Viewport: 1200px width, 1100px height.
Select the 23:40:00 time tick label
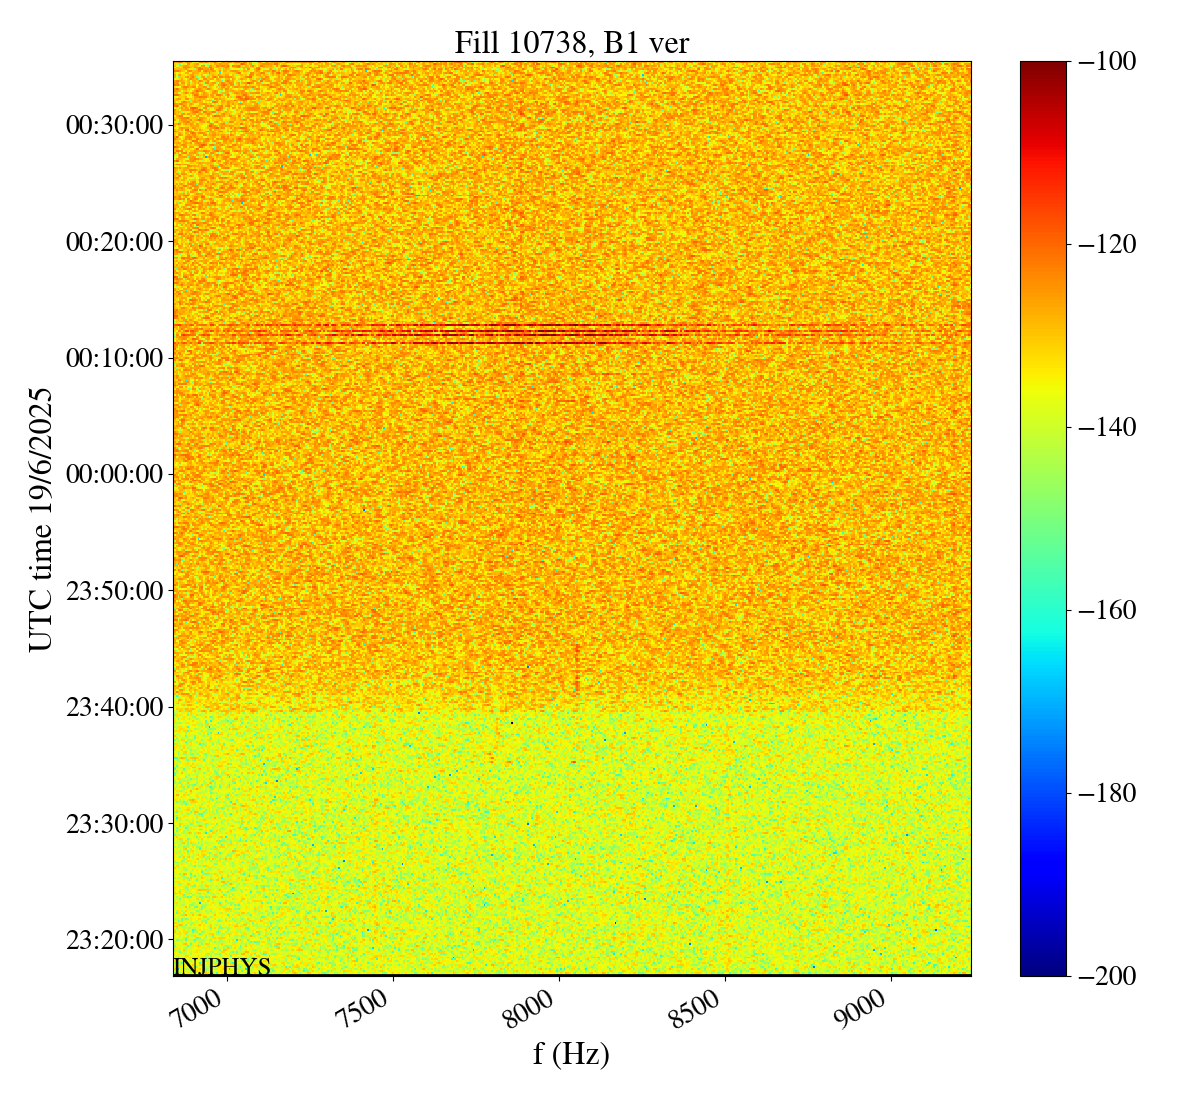(x=114, y=707)
